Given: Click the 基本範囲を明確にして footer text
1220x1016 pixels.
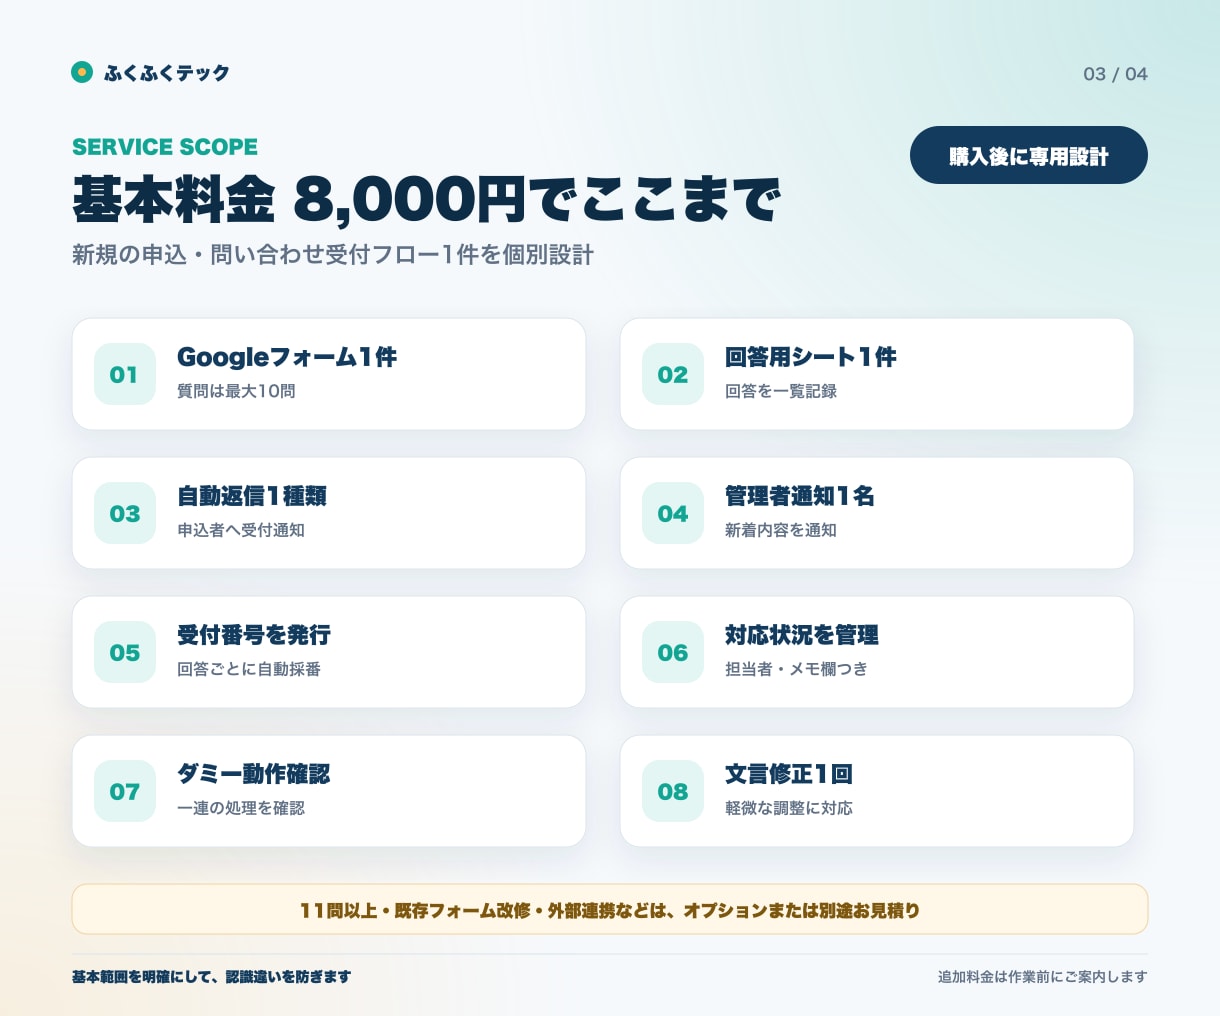Looking at the screenshot, I should tap(211, 977).
